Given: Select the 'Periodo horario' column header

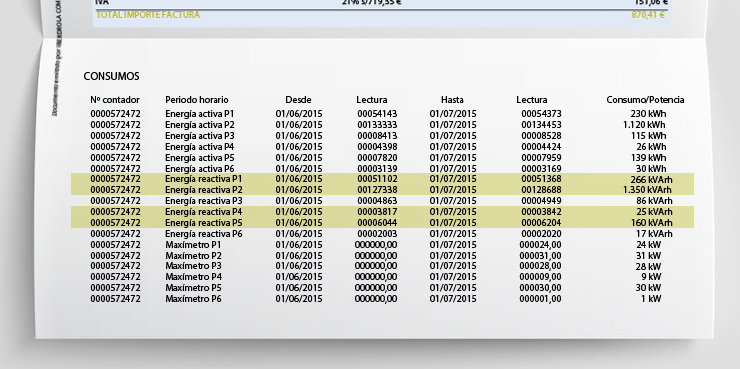Looking at the screenshot, I should pos(197,100).
